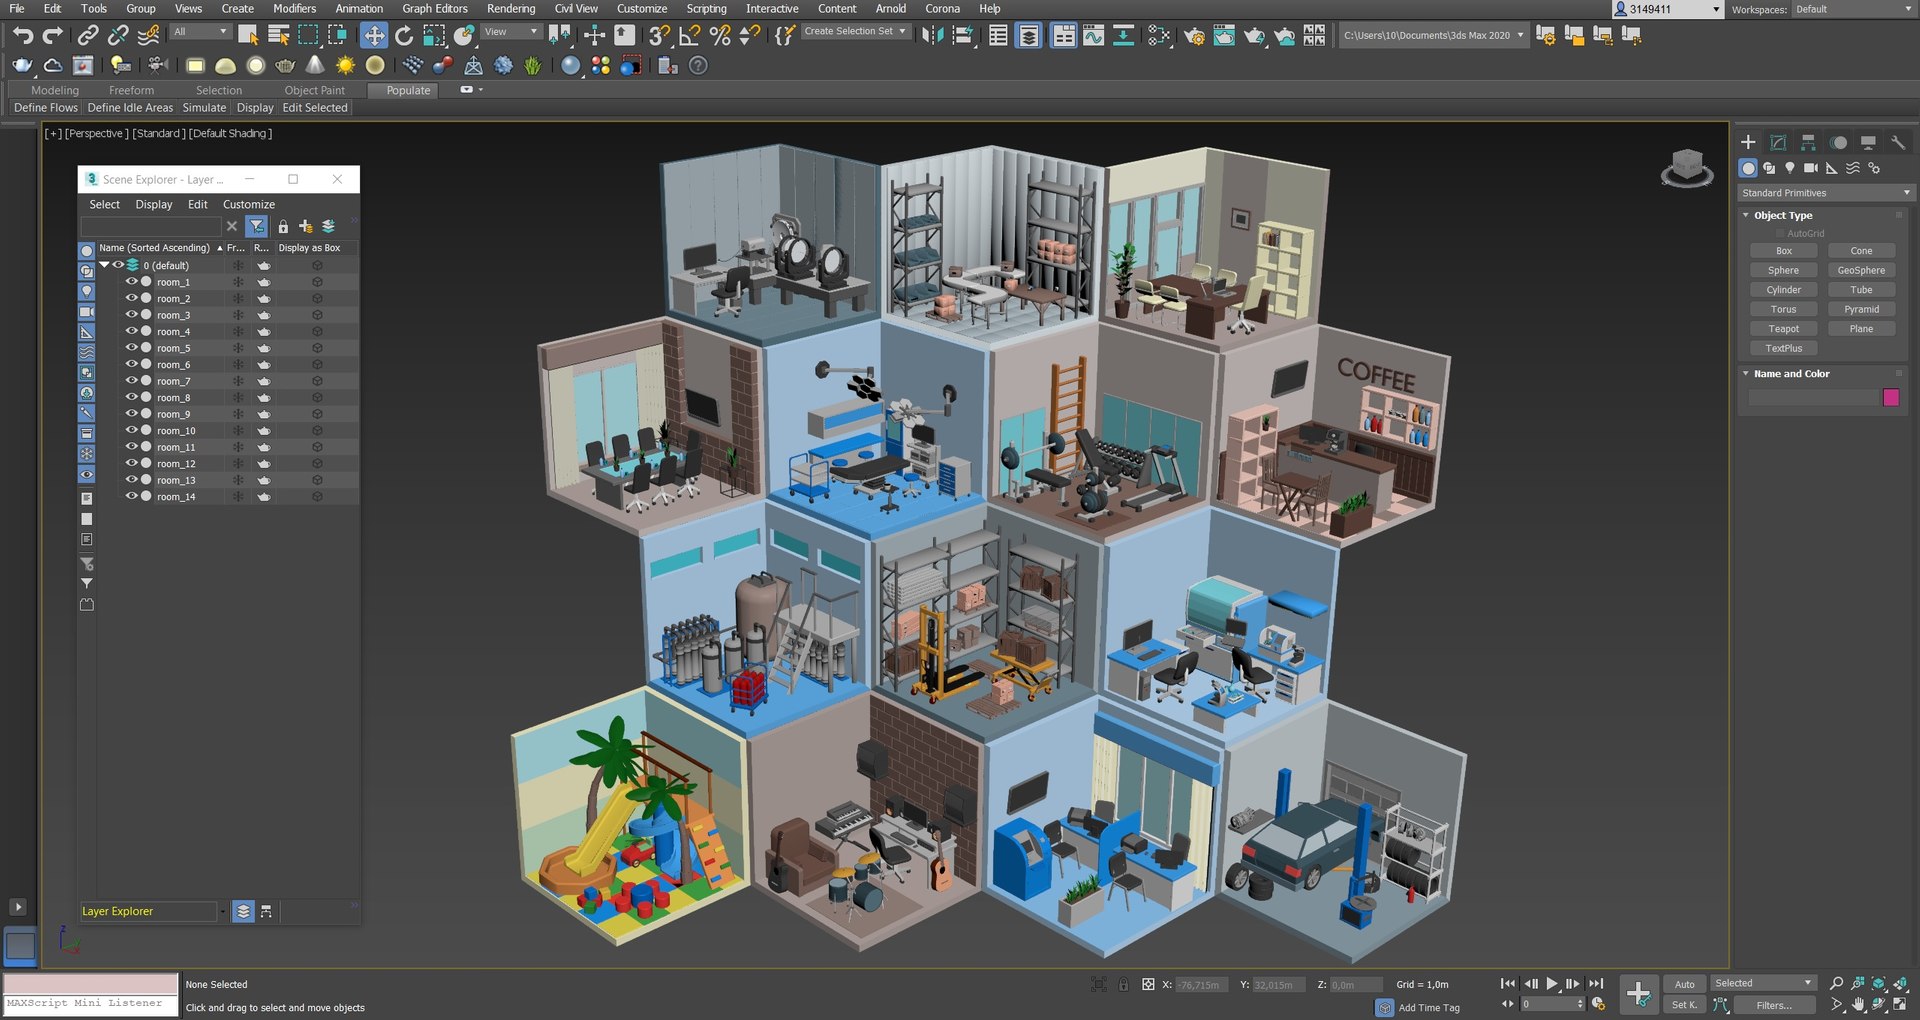The image size is (1920, 1020).
Task: Toggle the 0 (default) layer visibility eye
Action: (x=118, y=265)
